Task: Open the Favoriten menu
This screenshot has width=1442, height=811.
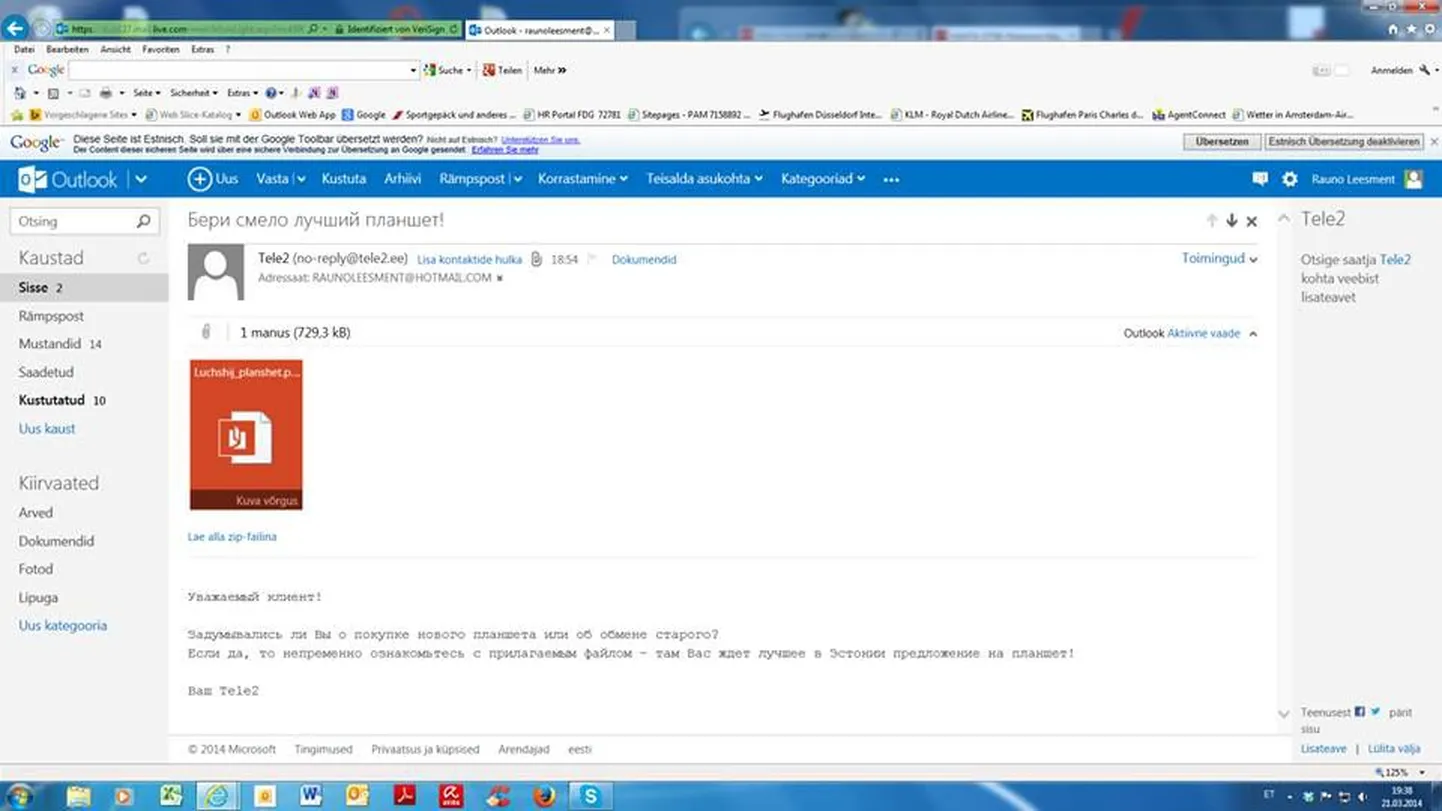Action: [x=161, y=49]
